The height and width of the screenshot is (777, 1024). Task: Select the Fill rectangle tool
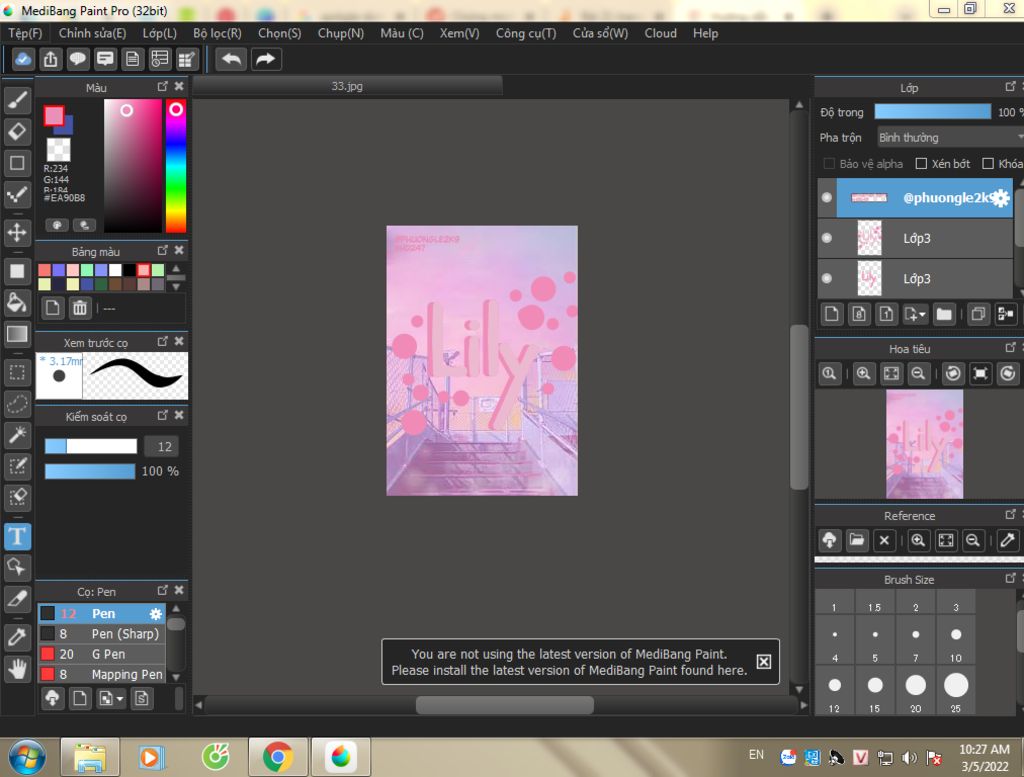pyautogui.click(x=18, y=271)
